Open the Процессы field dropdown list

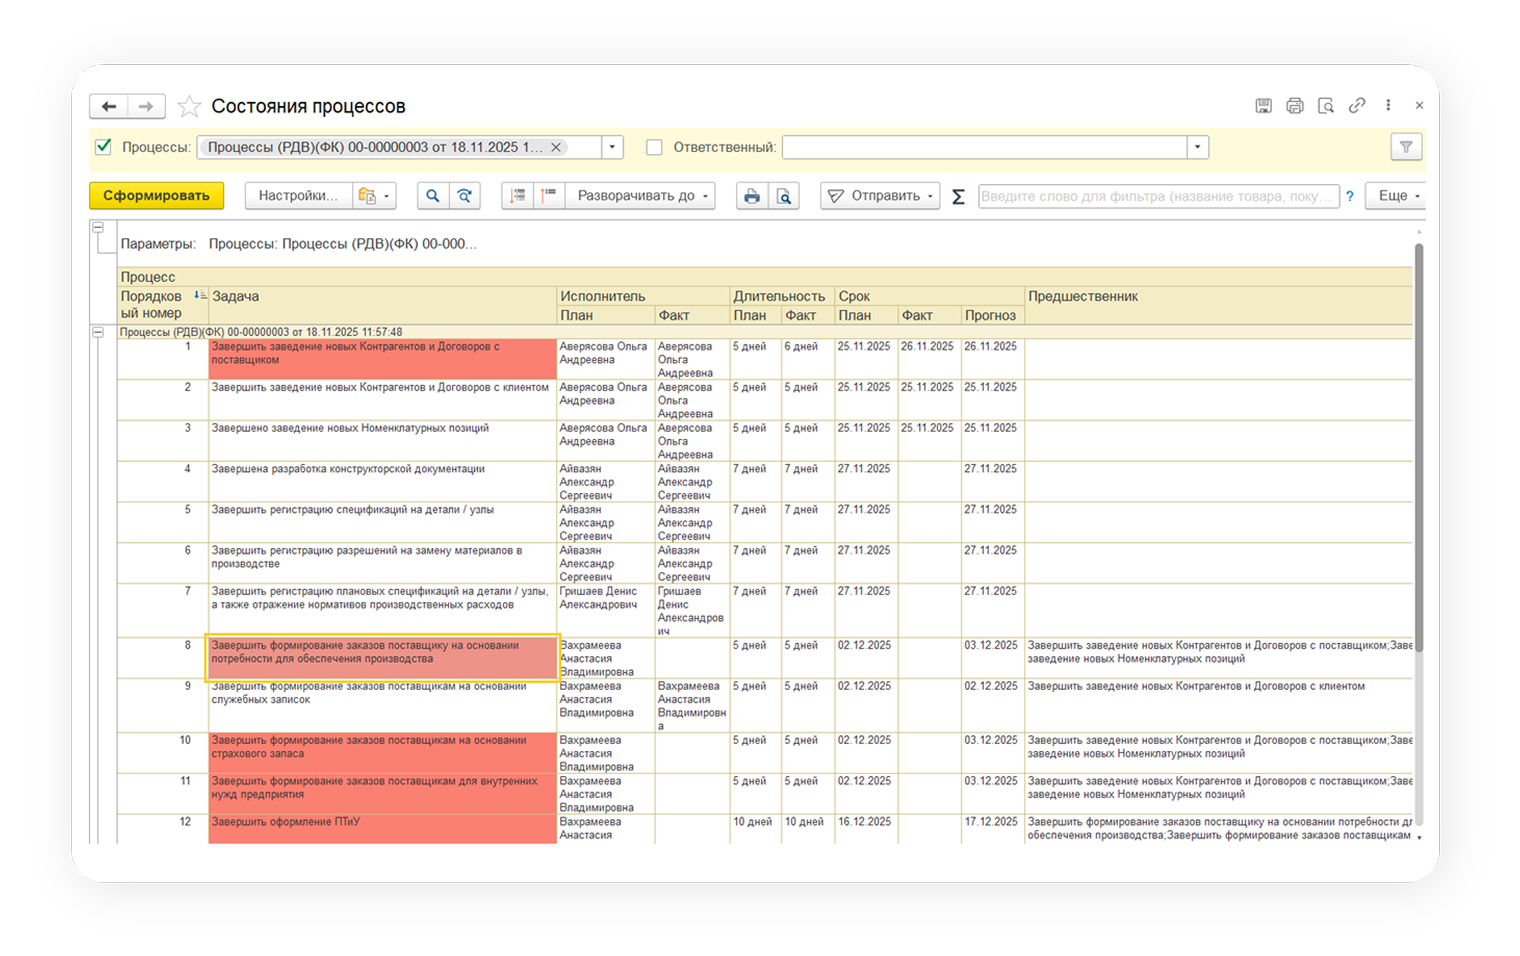click(x=612, y=147)
